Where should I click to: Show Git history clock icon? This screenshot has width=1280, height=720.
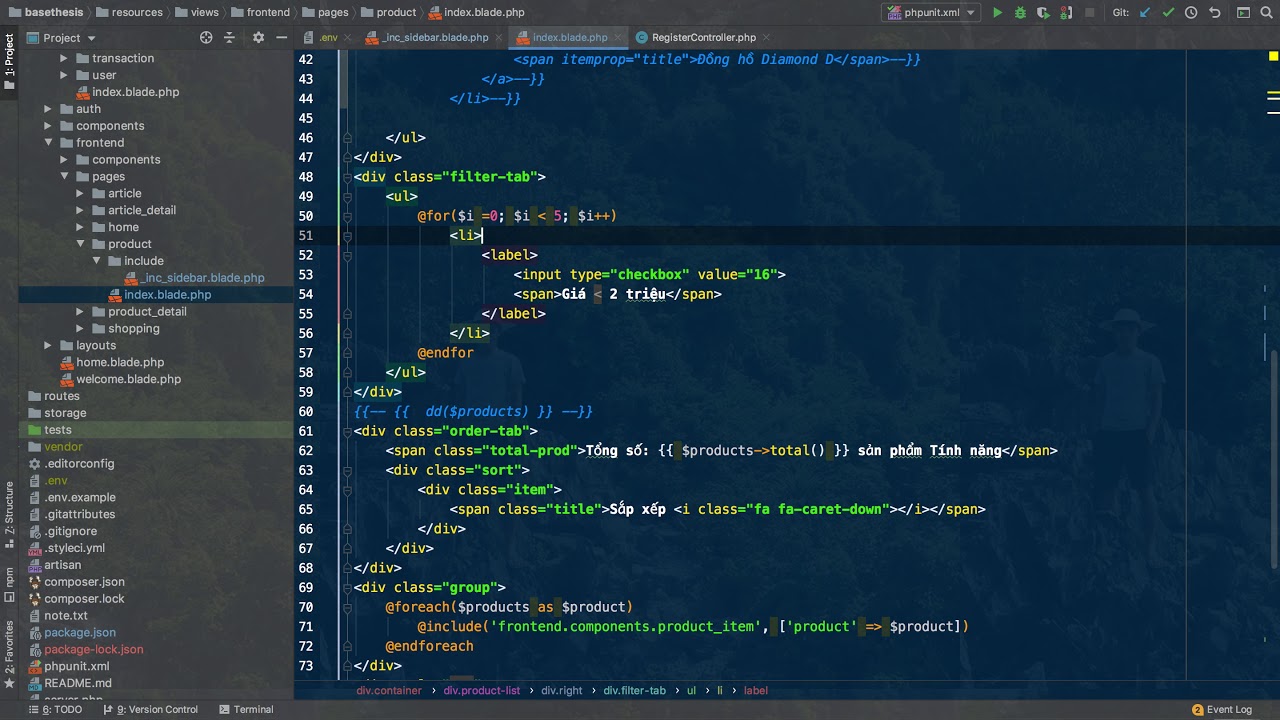[x=1191, y=13]
